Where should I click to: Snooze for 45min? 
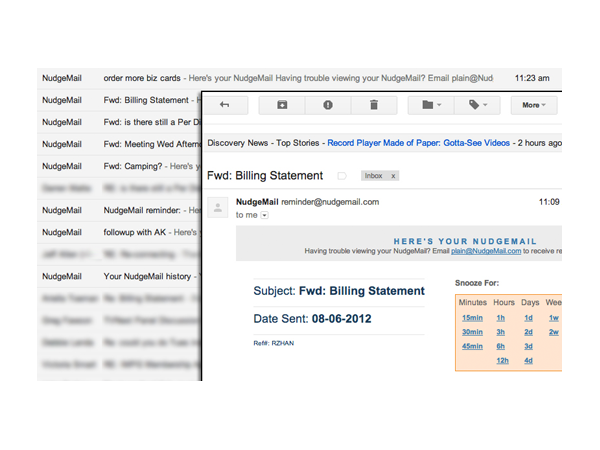point(472,346)
